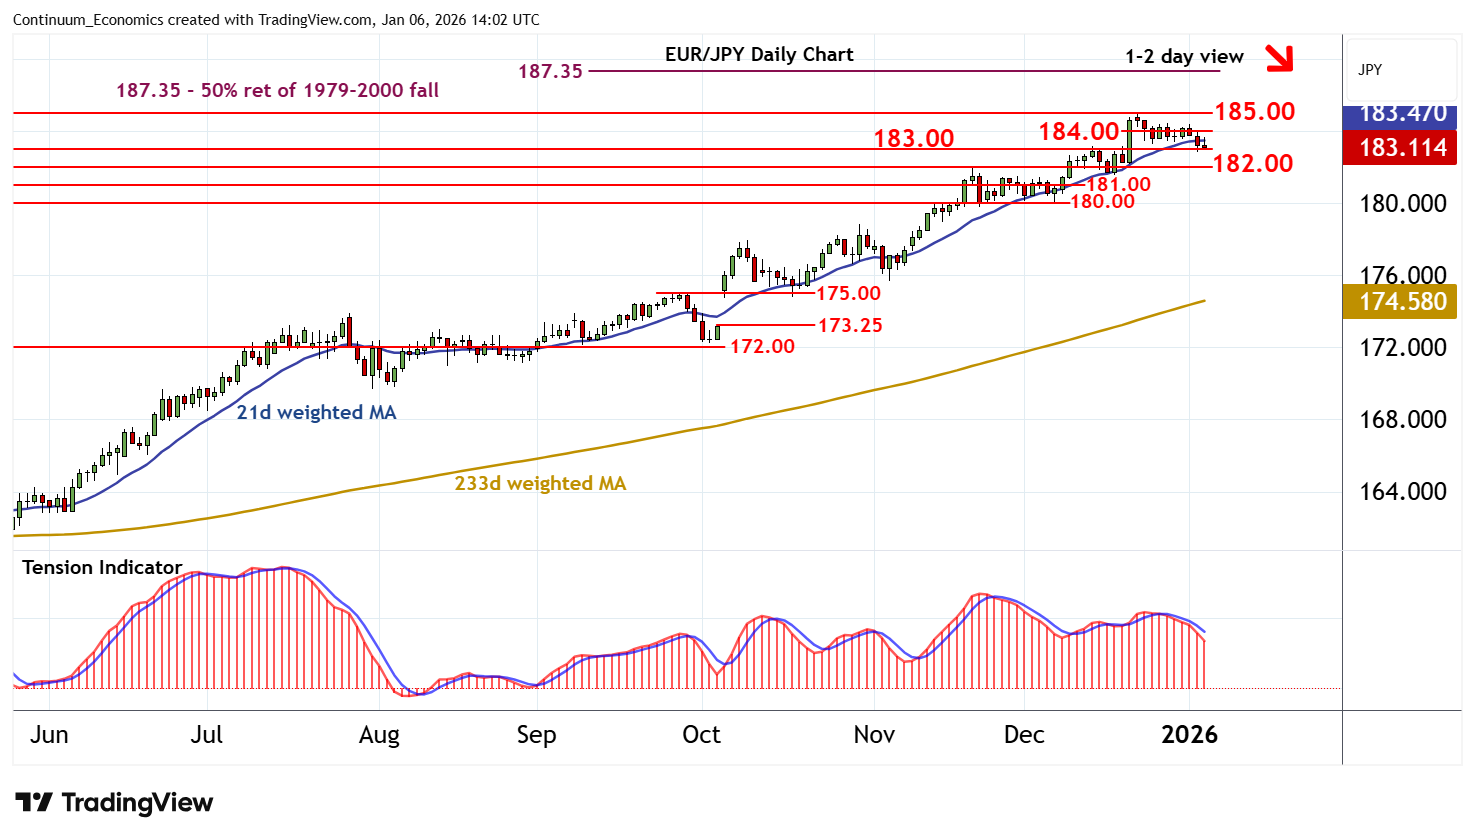Screen dimensions: 1475x840
Task: Click the 182.00 support level label
Action: click(x=1252, y=163)
